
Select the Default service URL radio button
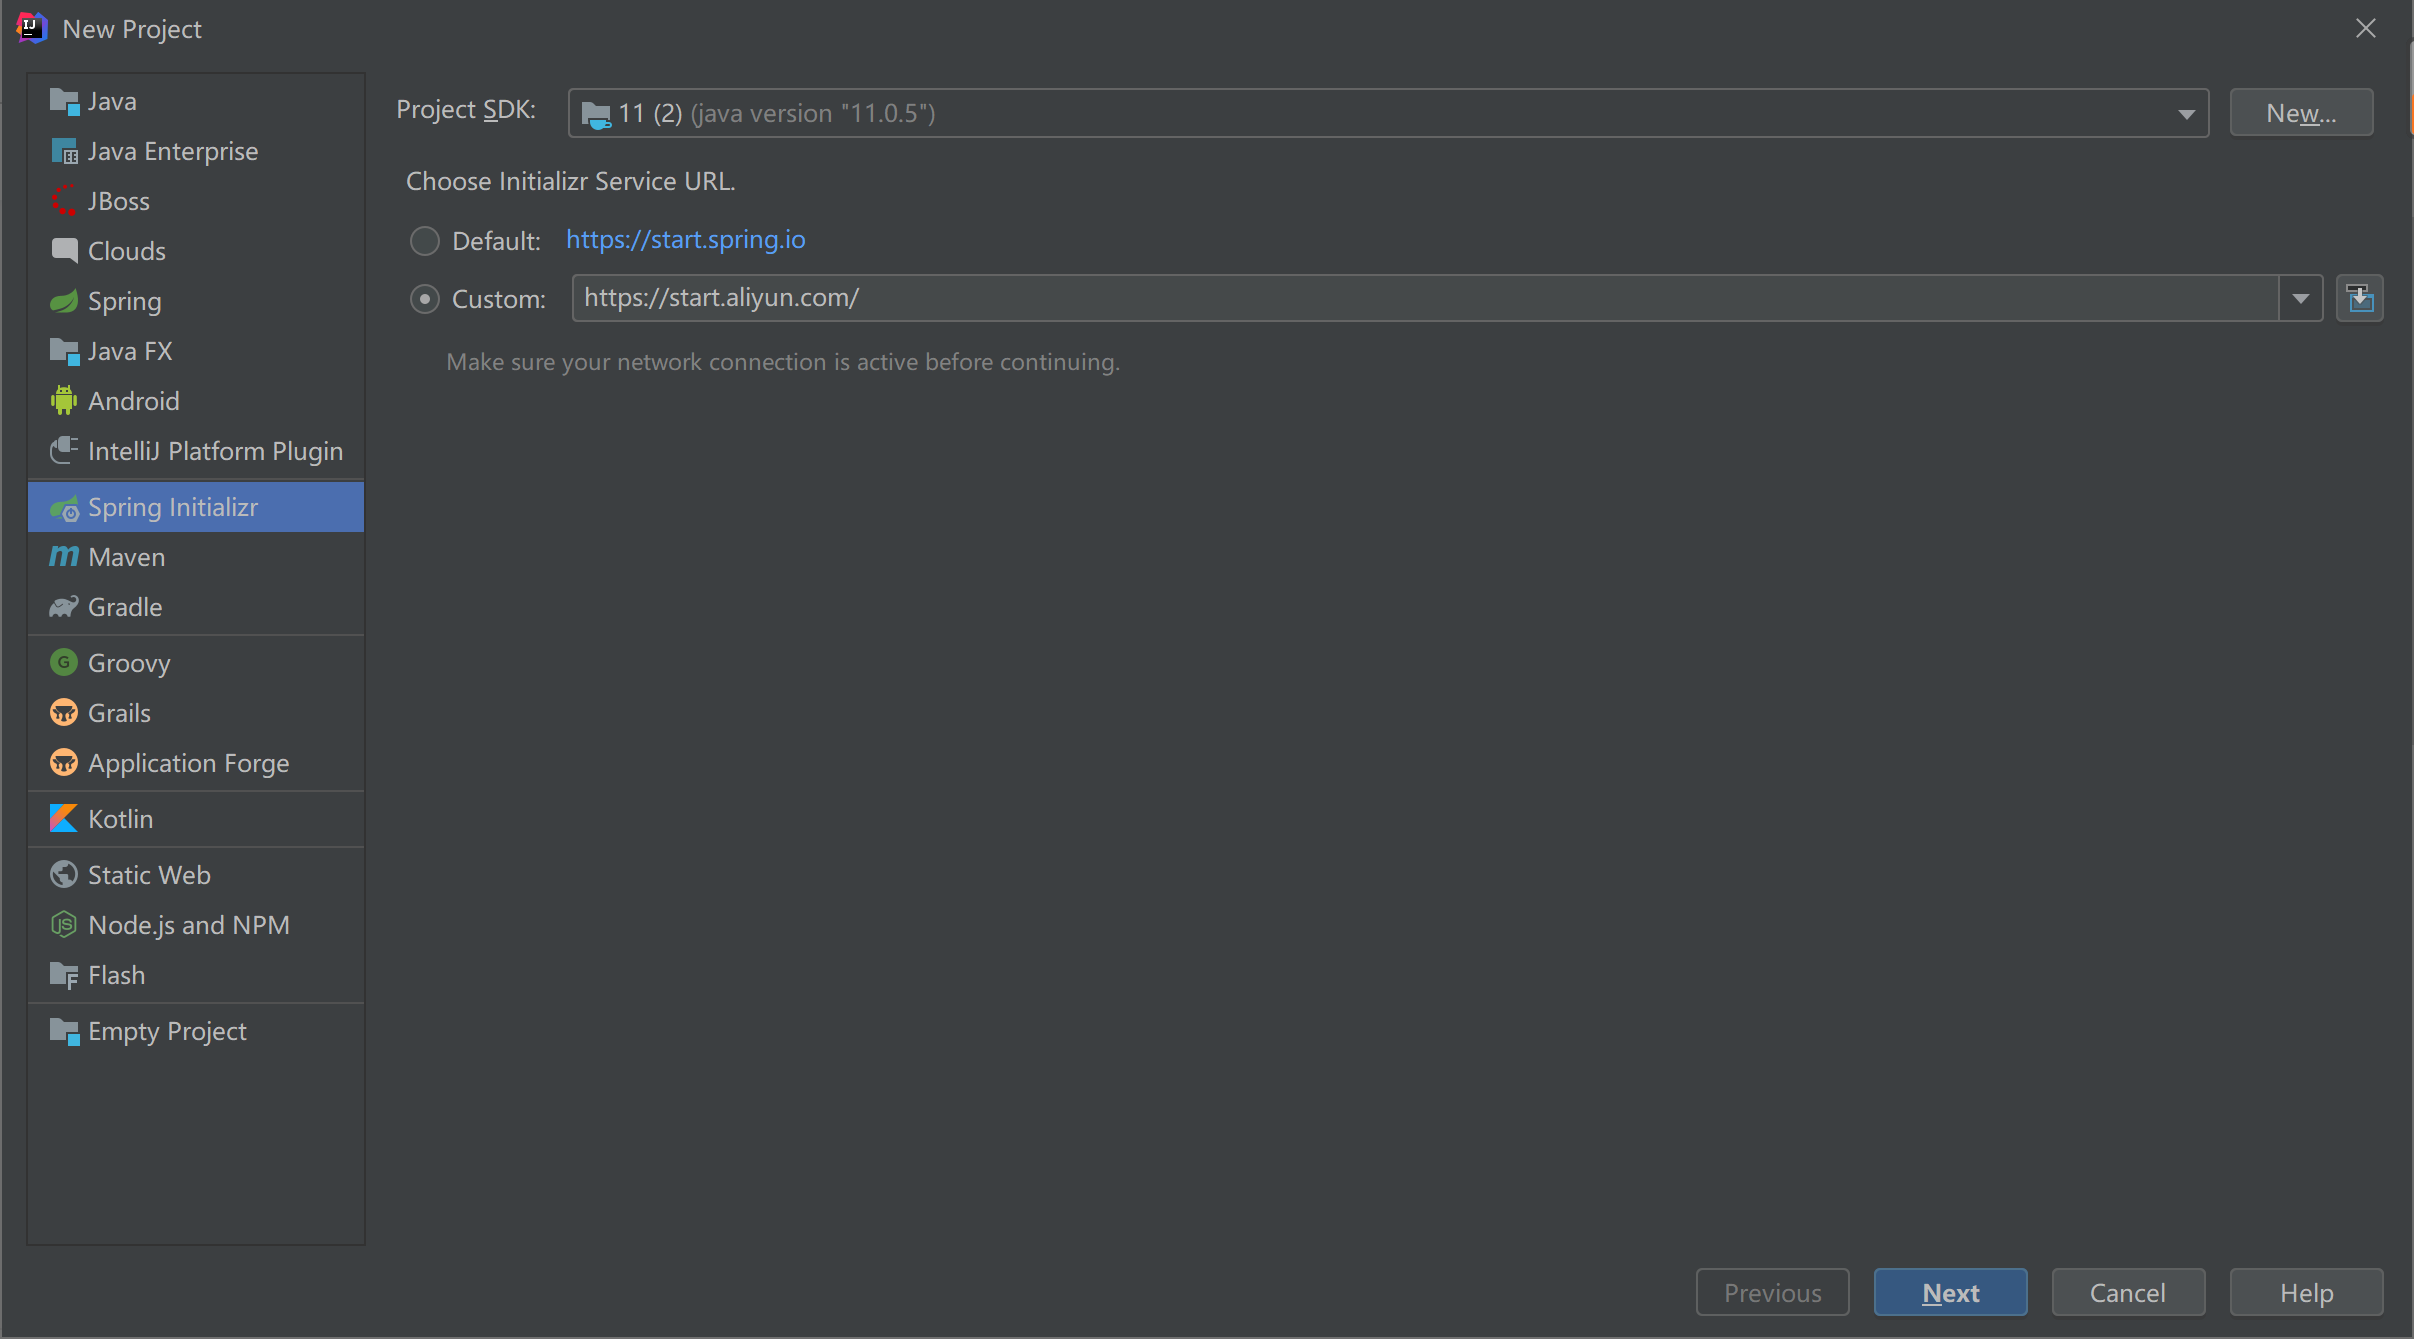point(425,241)
